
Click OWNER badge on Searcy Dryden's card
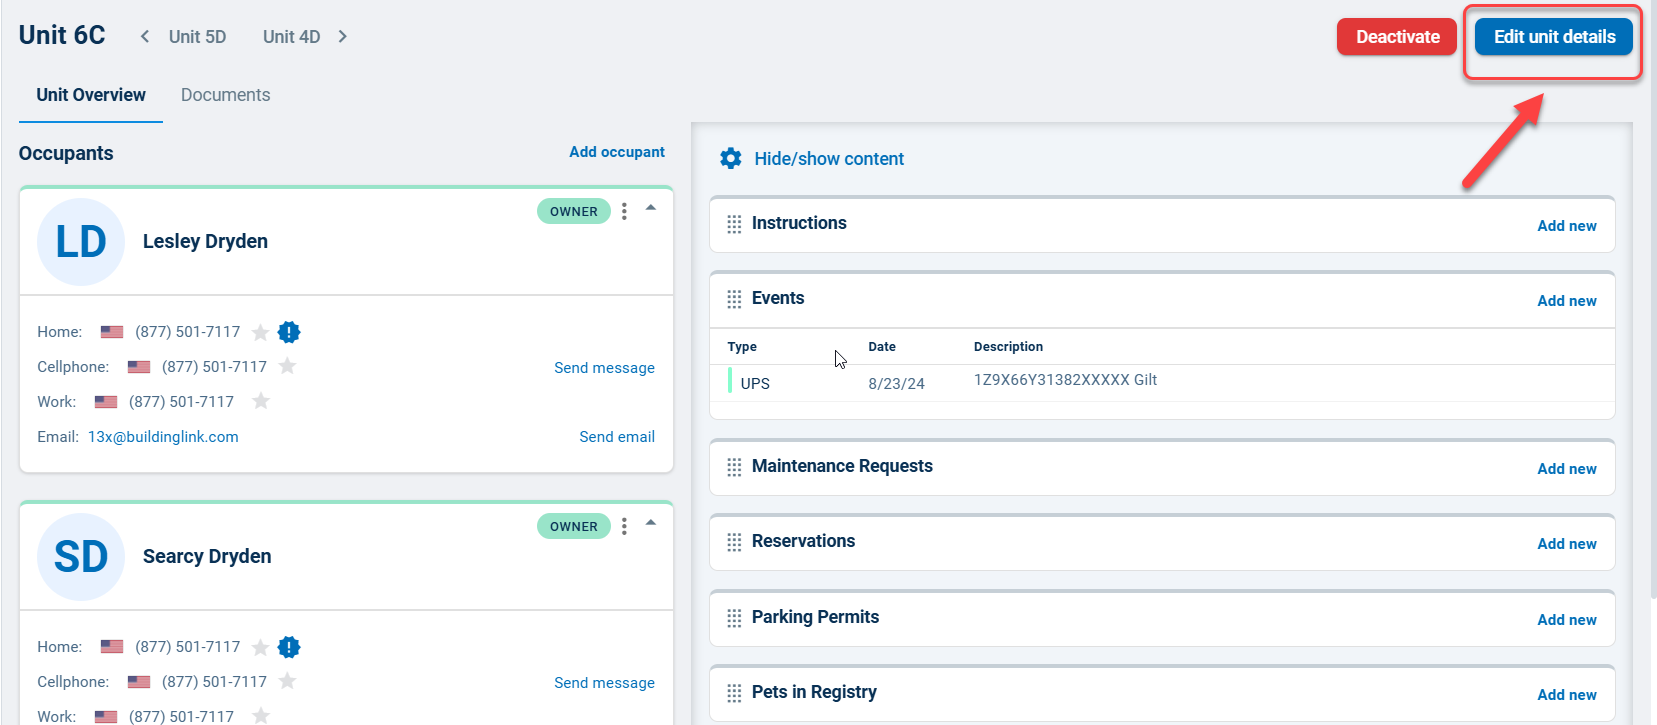[574, 526]
